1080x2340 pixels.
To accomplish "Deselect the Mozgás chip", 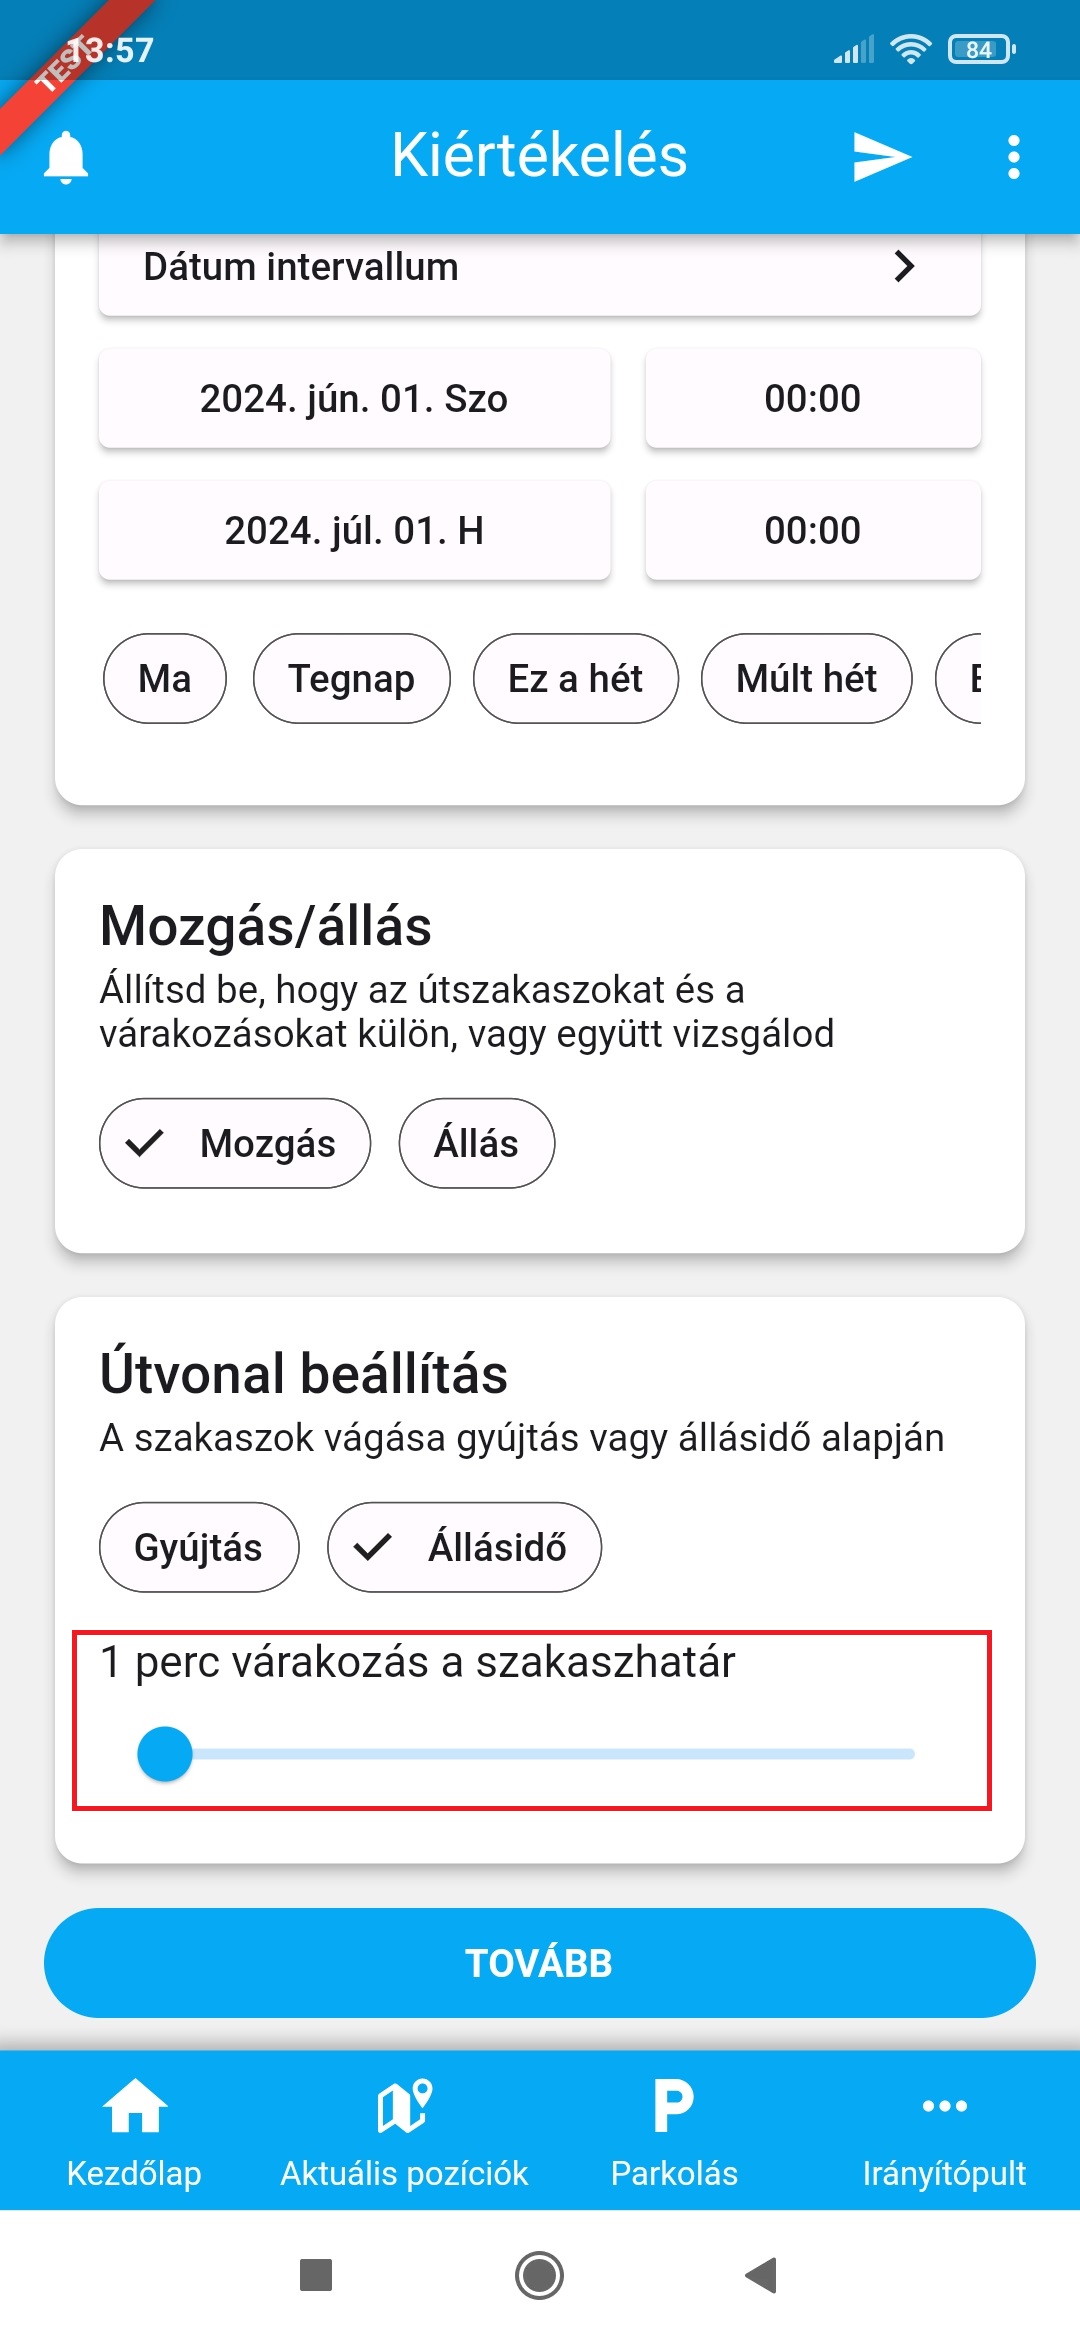I will click(x=235, y=1143).
